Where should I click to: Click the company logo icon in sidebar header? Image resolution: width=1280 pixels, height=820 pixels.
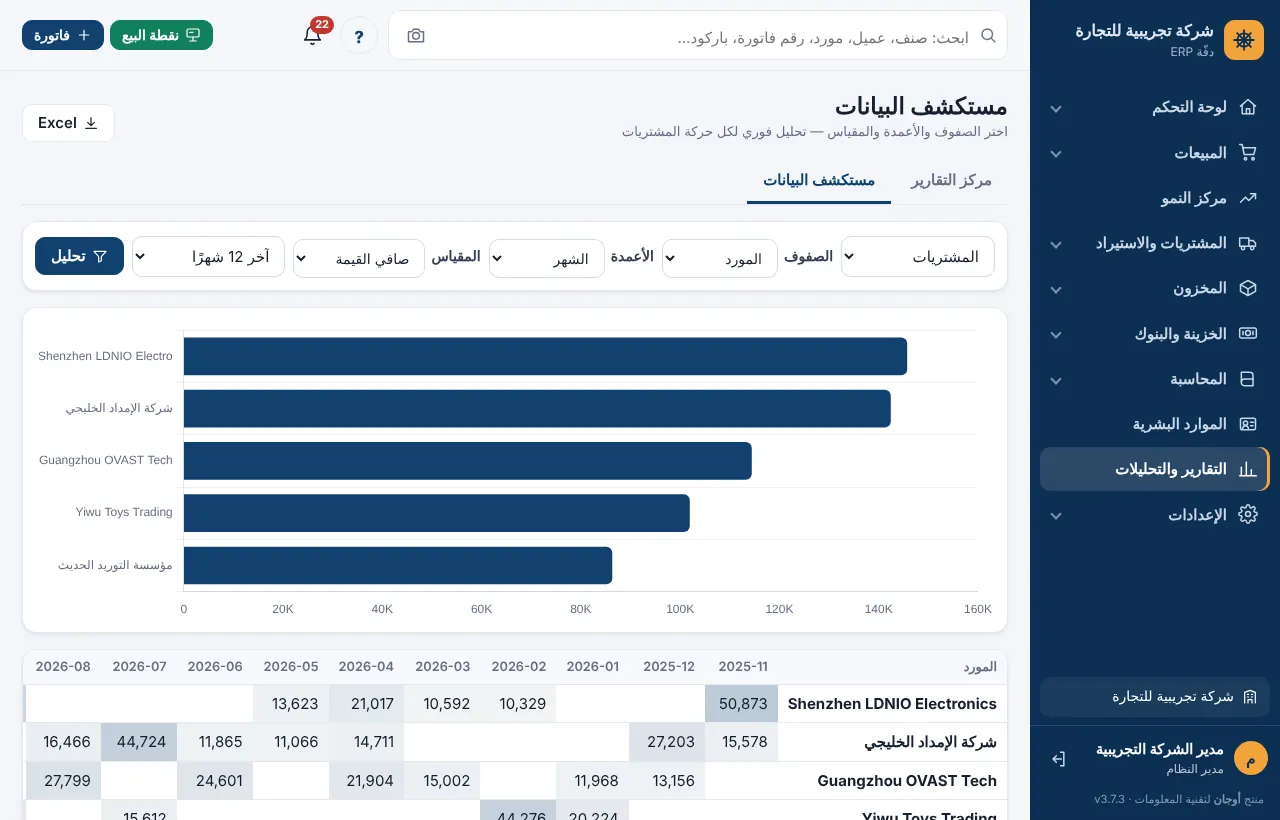(x=1244, y=40)
